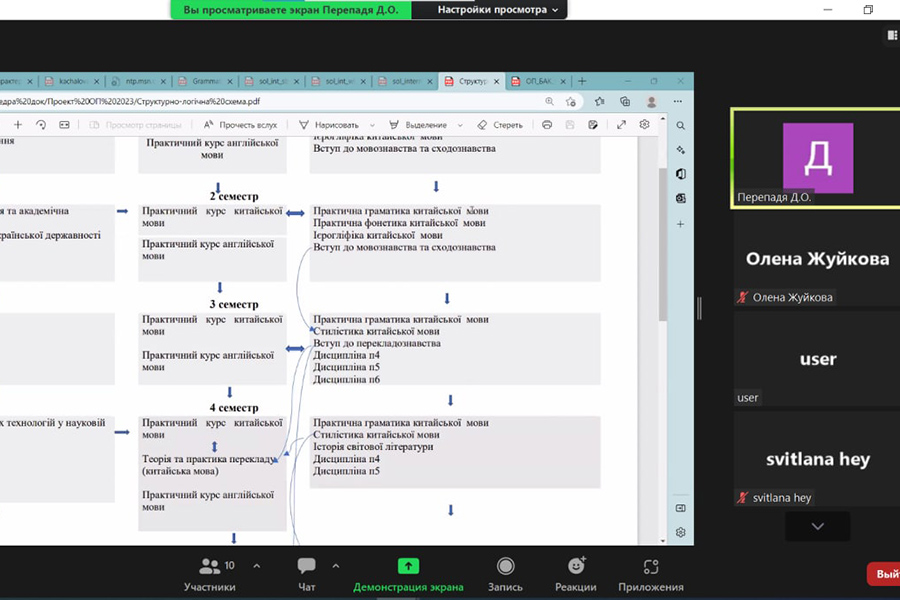Screen dimensions: 900x600
Task: Switch to the sol_intern tab
Action: click(x=405, y=82)
